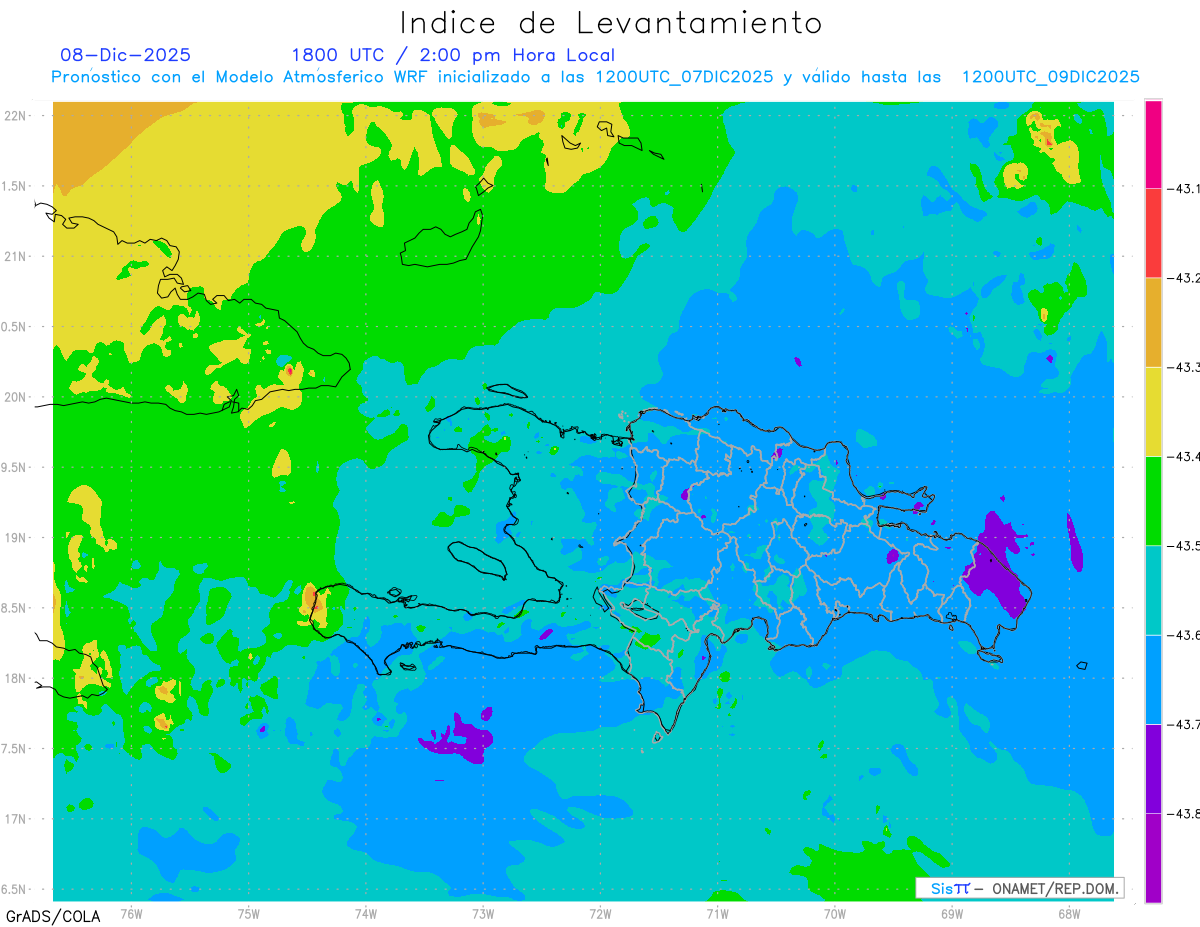The height and width of the screenshot is (927, 1200).
Task: Click the '17N' latitude label
Action: 16,819
